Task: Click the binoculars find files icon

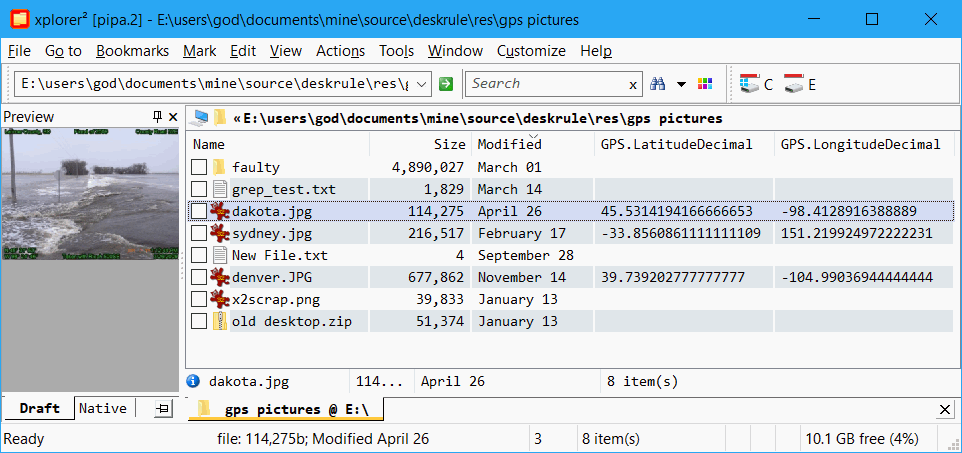Action: (x=658, y=84)
